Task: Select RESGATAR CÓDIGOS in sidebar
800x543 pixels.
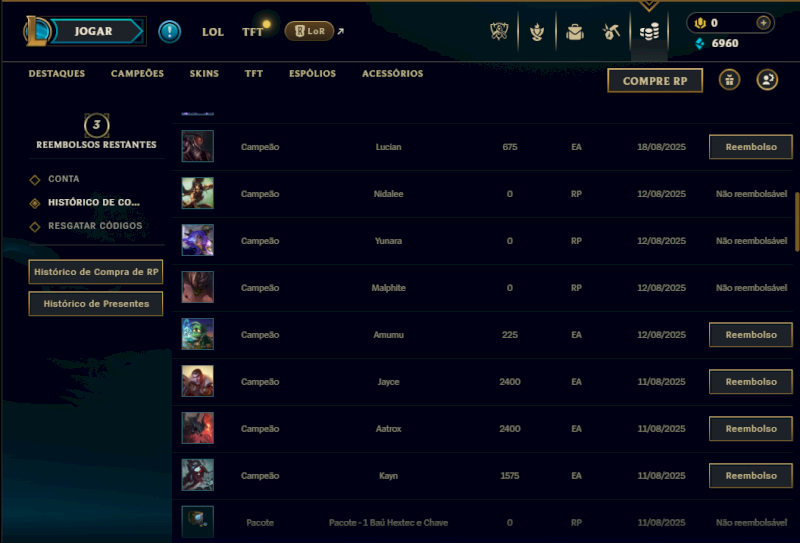Action: 95,226
